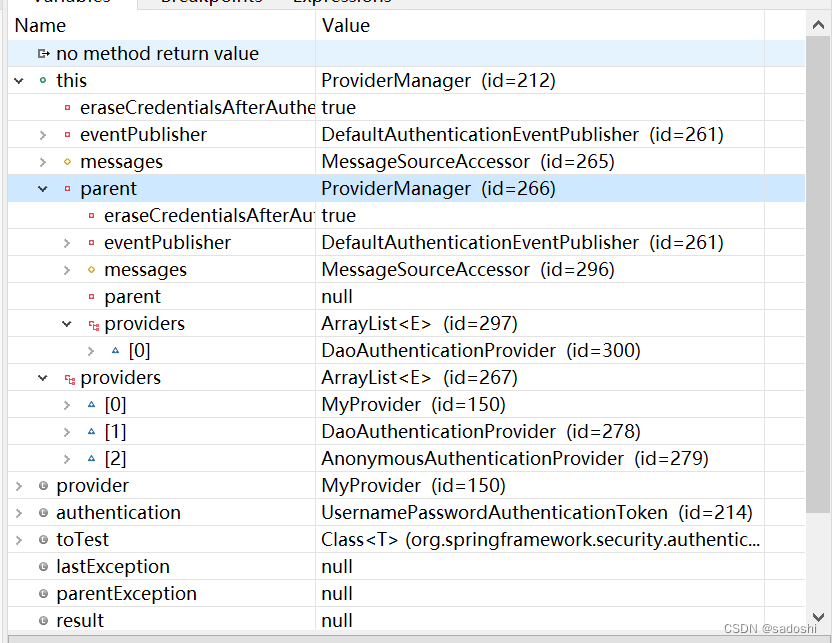
Task: Collapse the 'this' ProviderManager node
Action: pos(17,80)
